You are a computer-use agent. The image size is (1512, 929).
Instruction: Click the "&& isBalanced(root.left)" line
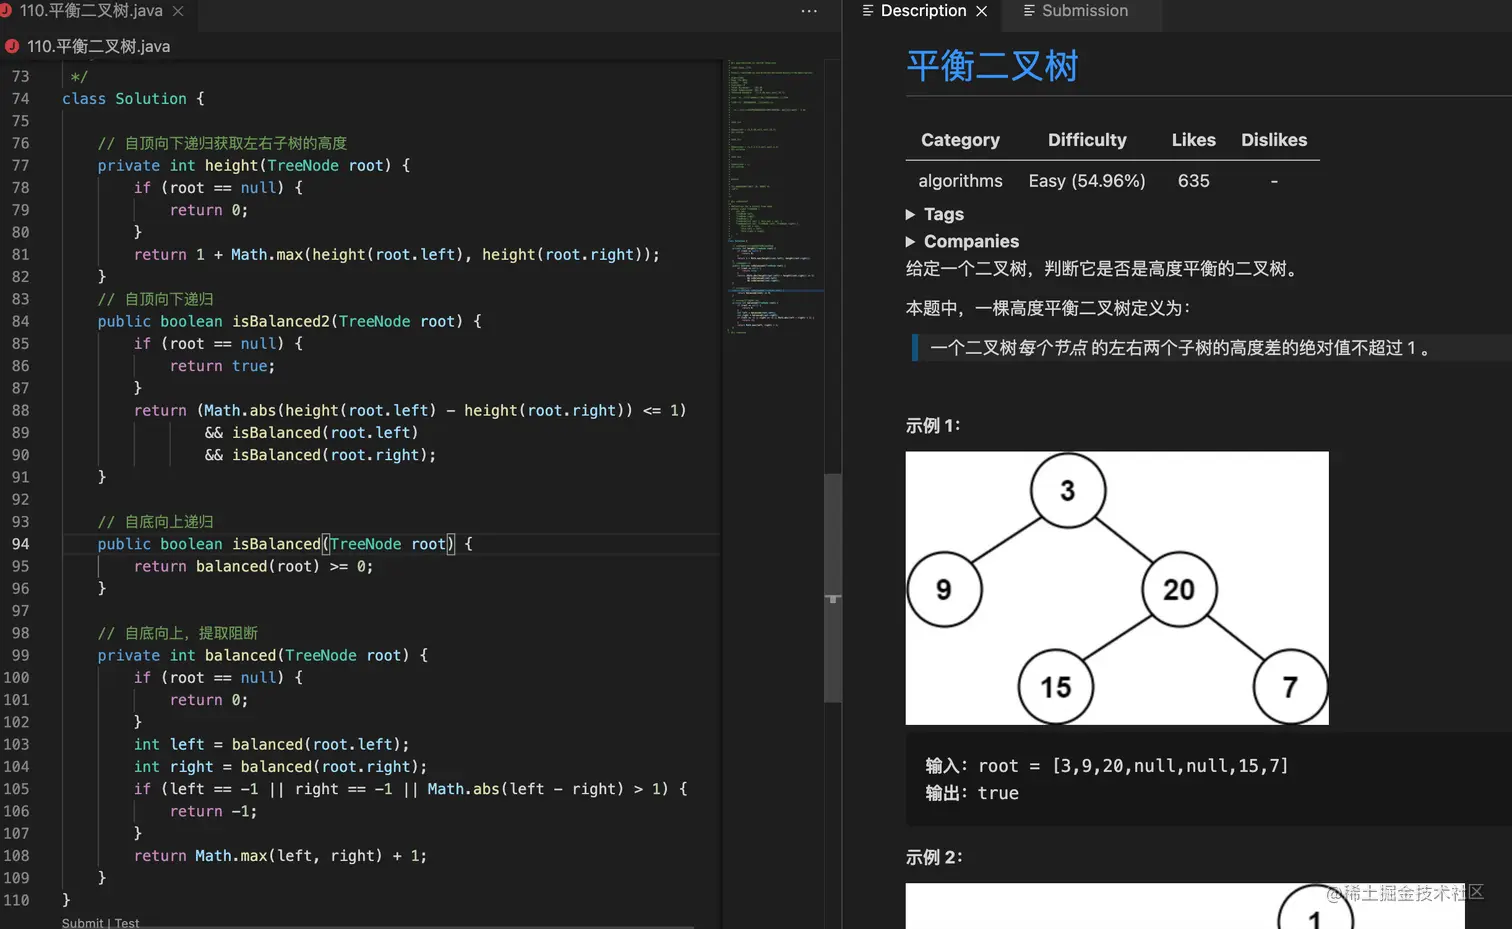pos(312,433)
